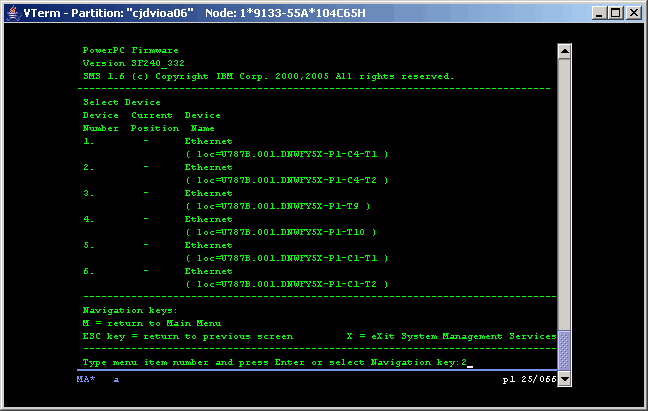
Task: Select Ethernet device number 1 line
Action: 208,141
